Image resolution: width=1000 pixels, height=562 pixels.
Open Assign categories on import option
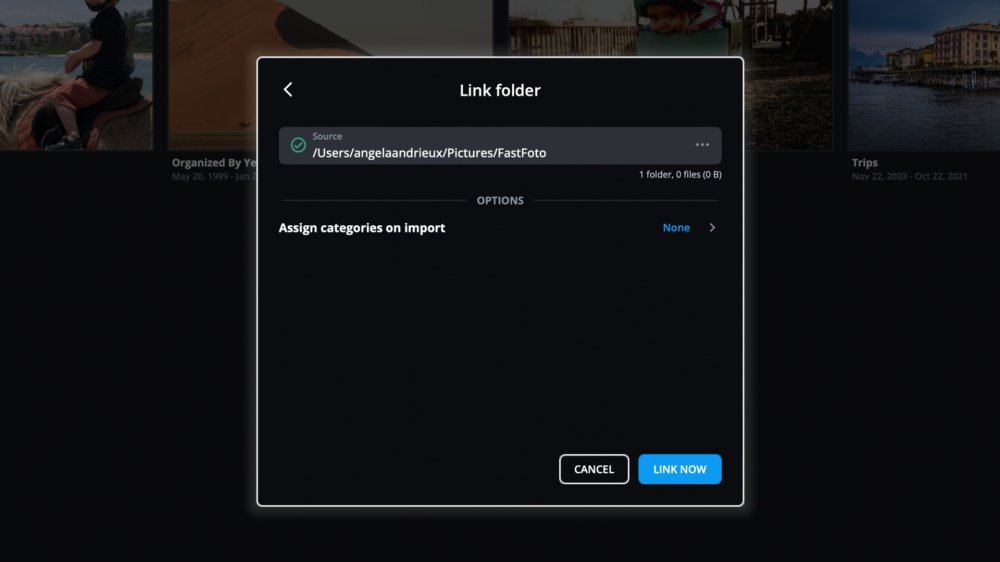click(x=500, y=228)
